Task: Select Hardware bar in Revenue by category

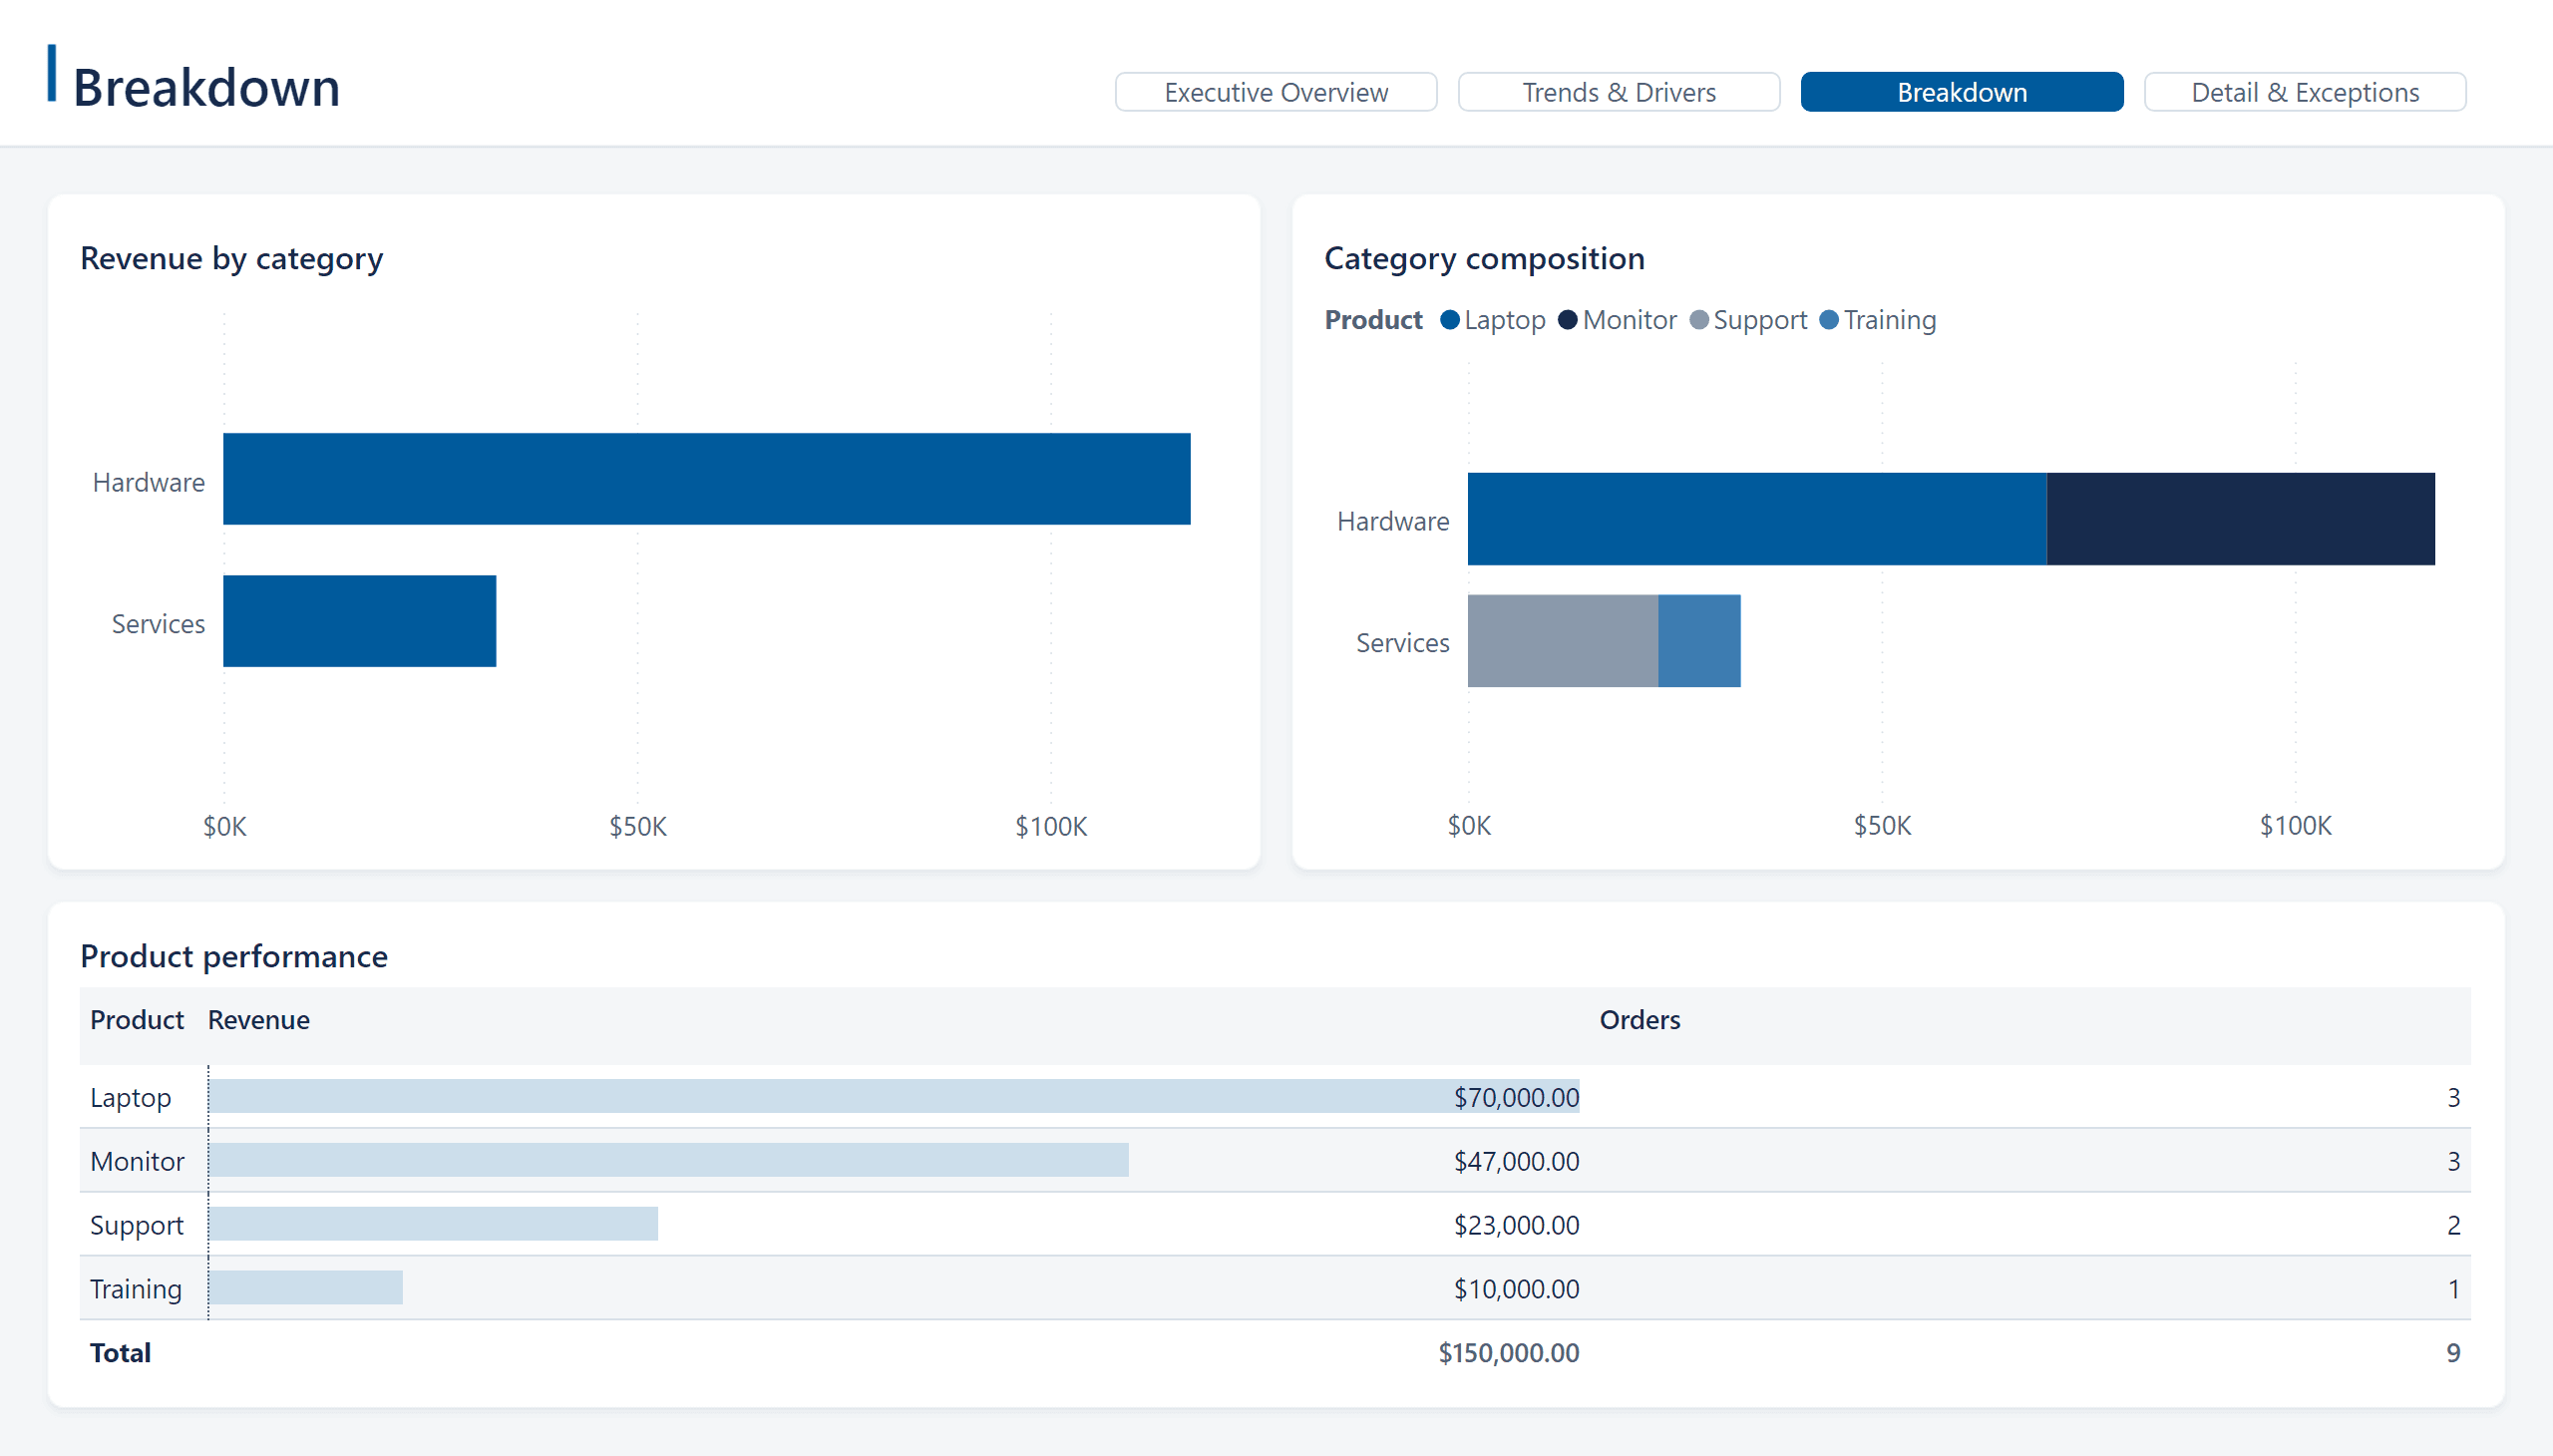Action: 706,479
